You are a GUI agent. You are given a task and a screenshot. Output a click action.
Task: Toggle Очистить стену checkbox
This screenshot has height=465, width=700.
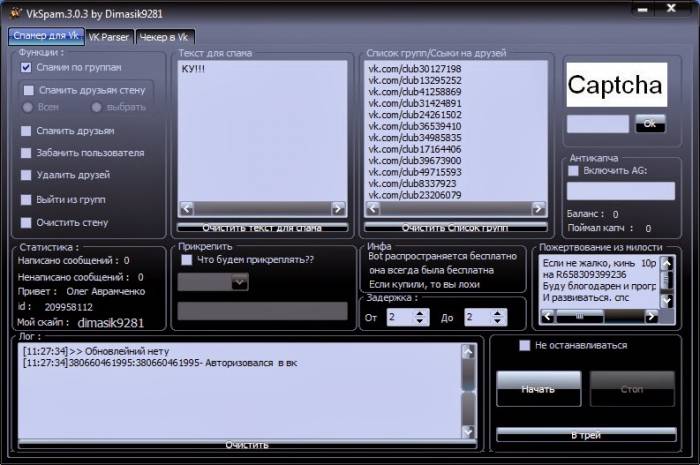(x=26, y=222)
